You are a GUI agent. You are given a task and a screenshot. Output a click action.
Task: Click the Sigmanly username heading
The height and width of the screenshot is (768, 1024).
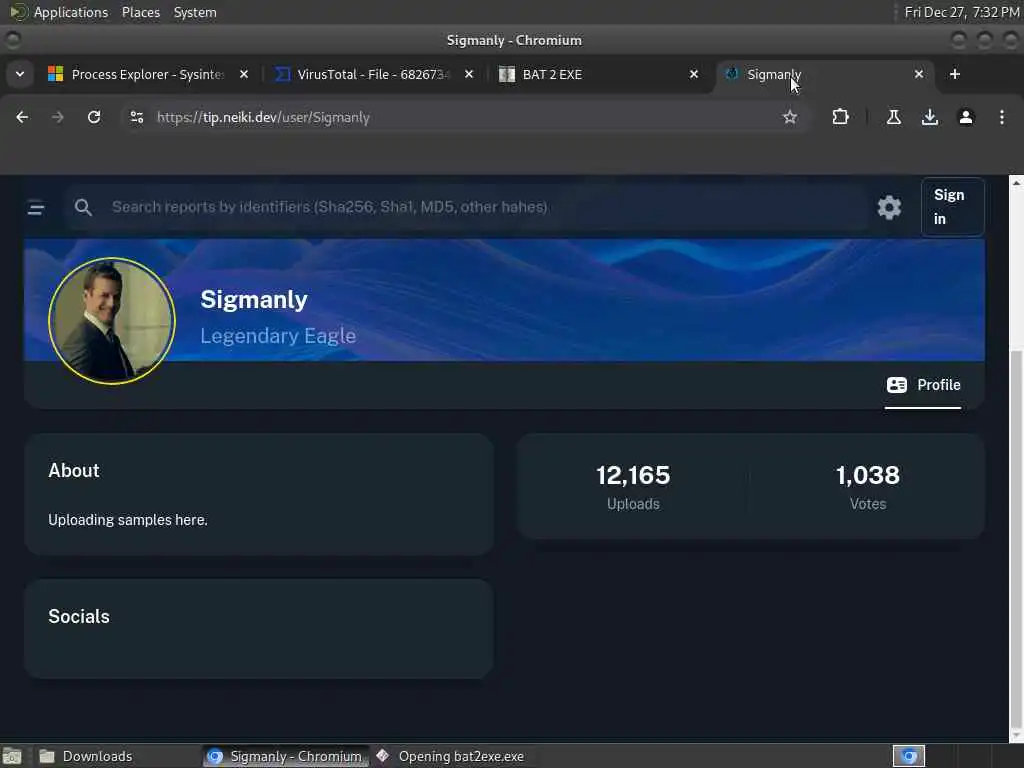(x=253, y=299)
